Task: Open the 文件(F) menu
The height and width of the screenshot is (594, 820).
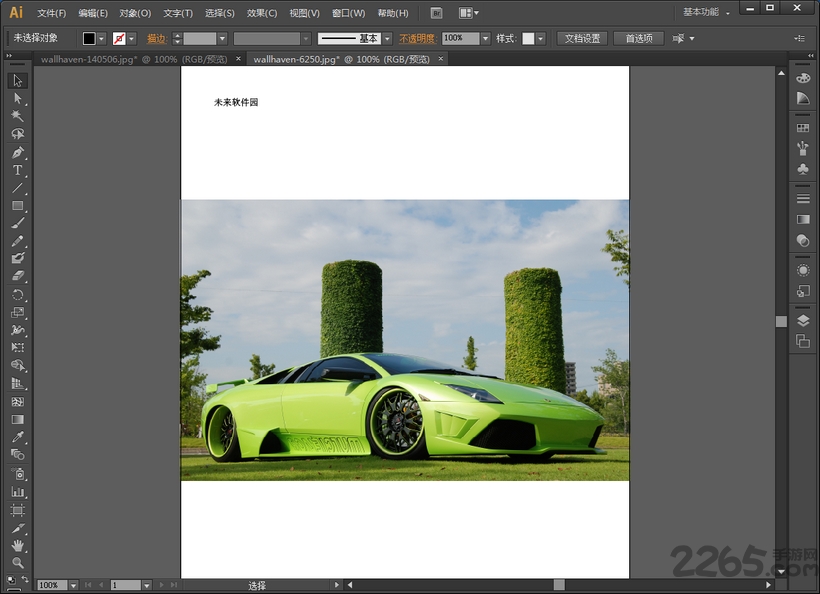Action: [x=51, y=13]
